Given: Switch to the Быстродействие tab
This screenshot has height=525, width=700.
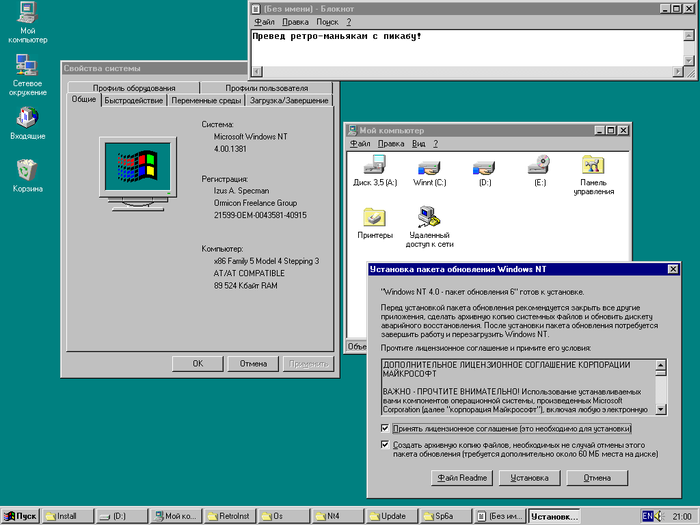Looking at the screenshot, I should (133, 101).
